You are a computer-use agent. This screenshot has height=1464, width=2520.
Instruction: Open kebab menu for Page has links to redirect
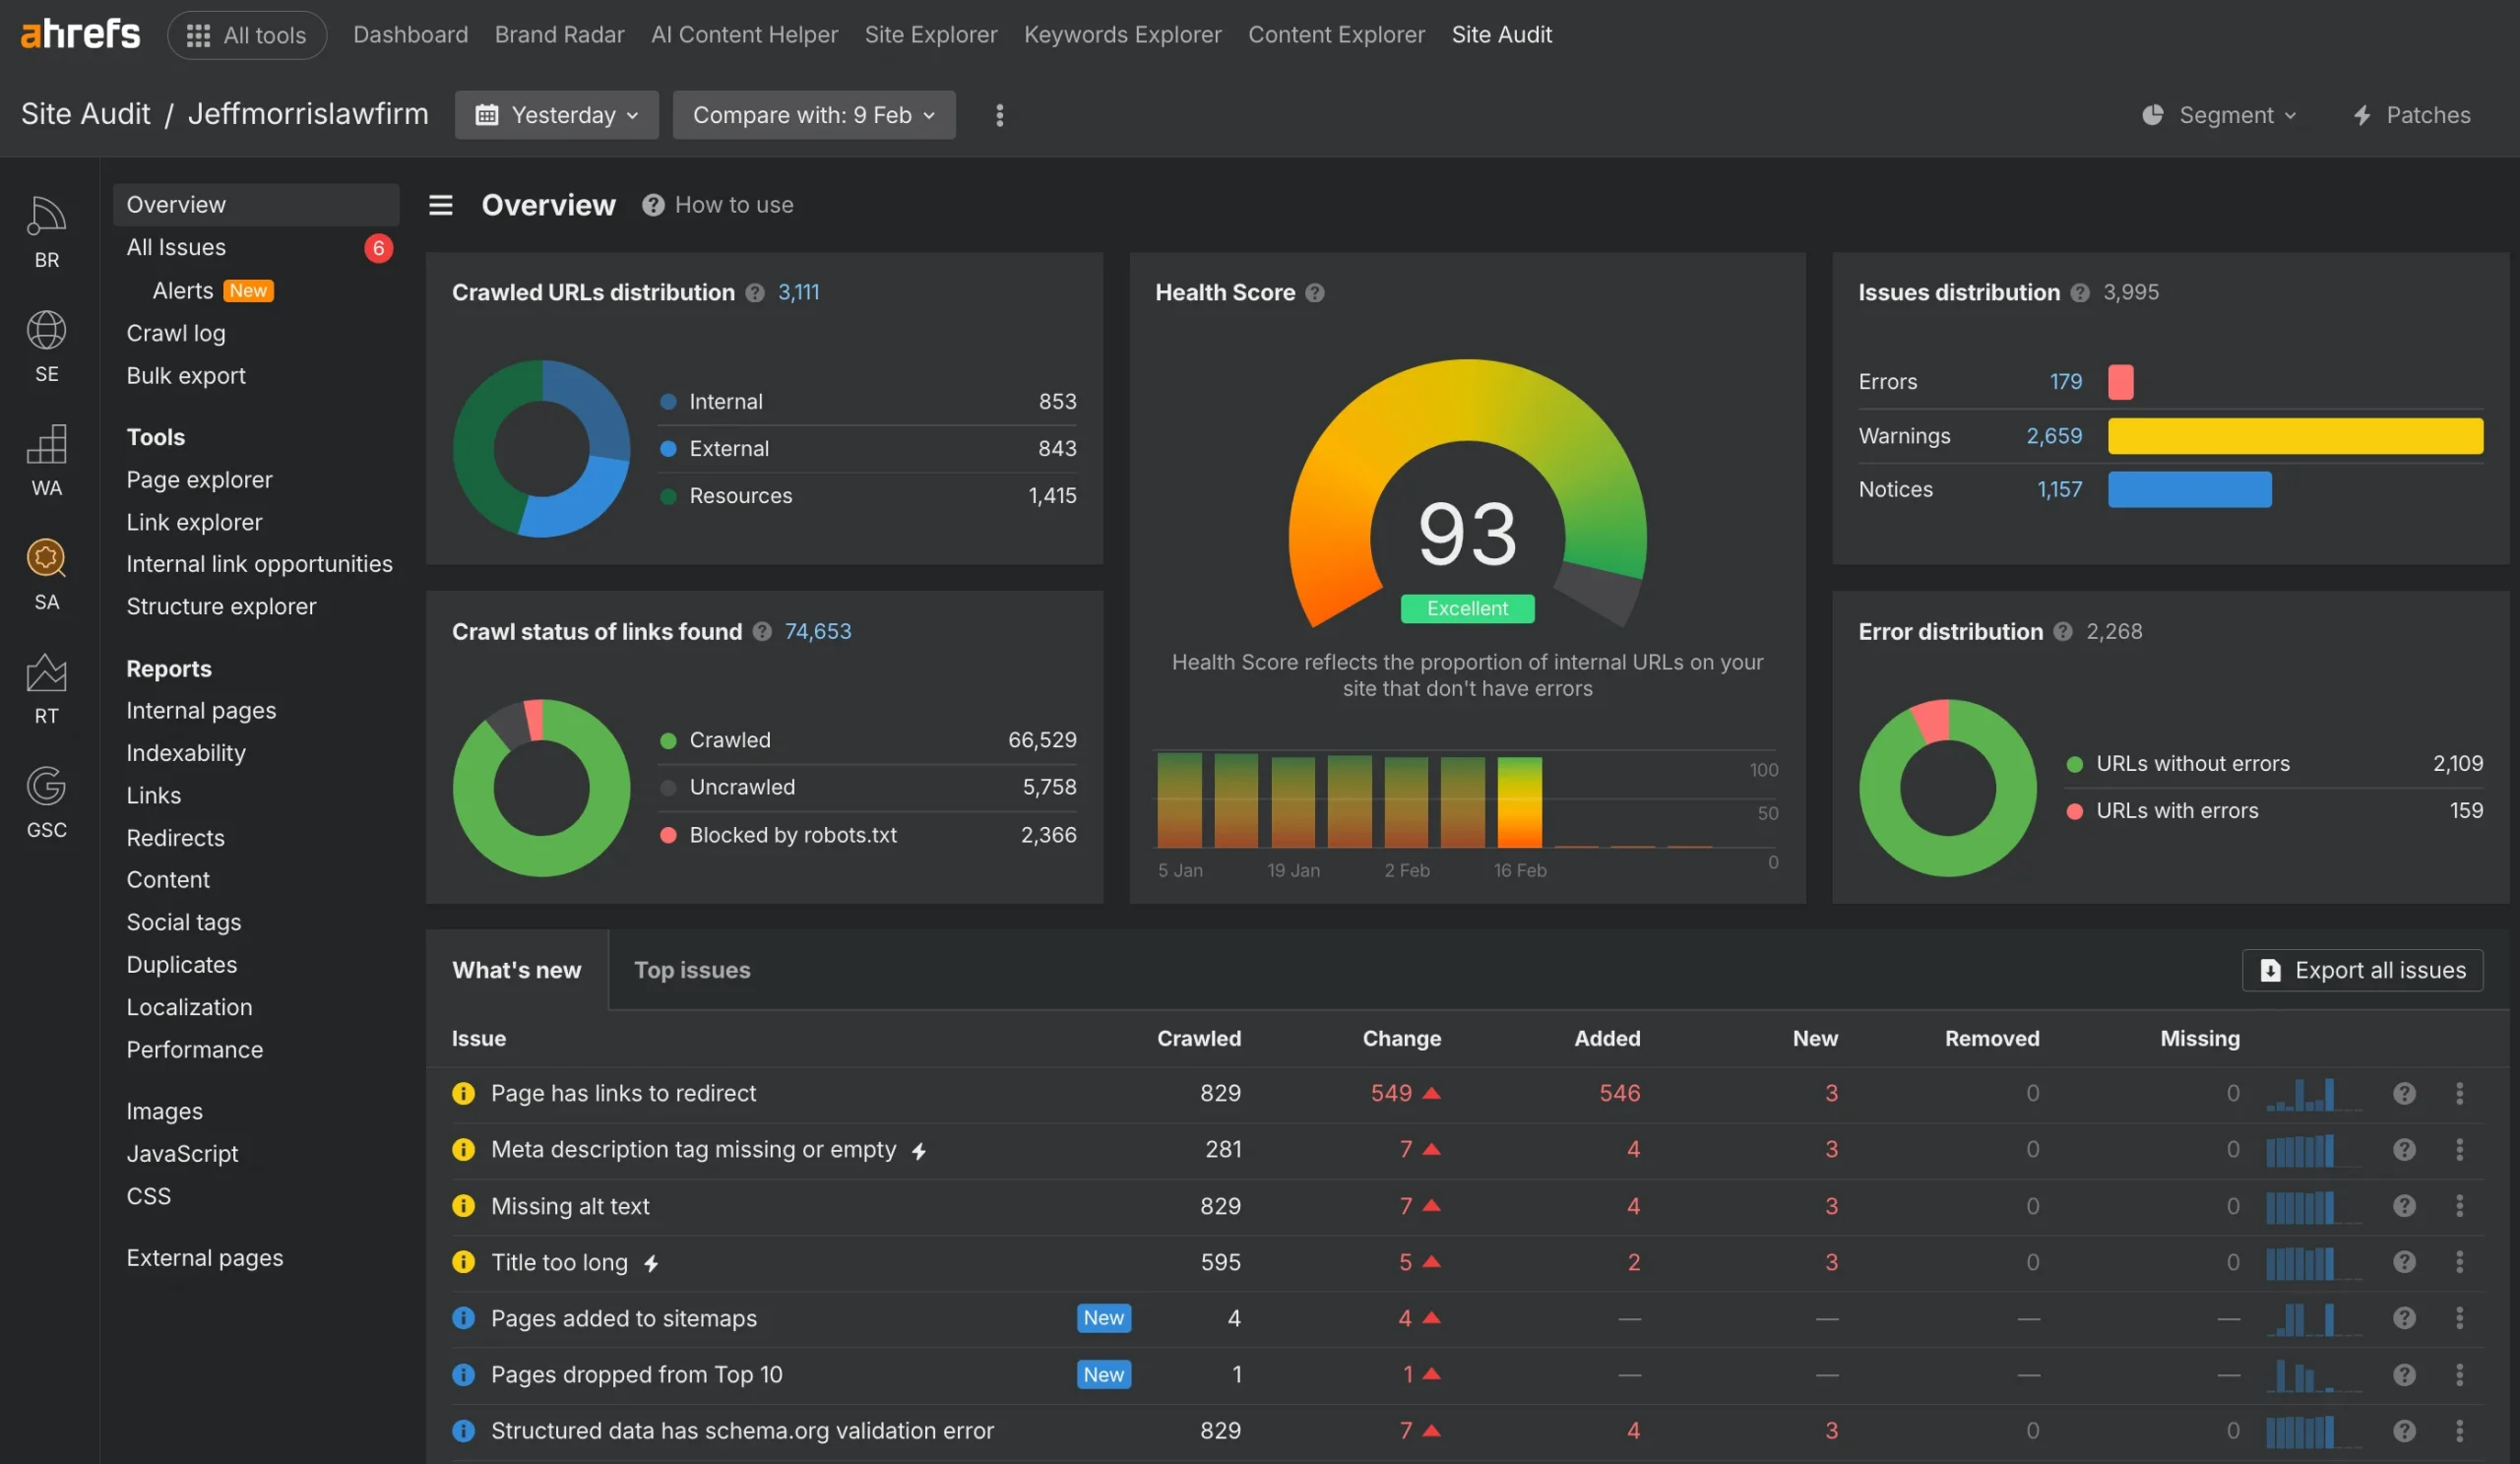[x=2459, y=1093]
